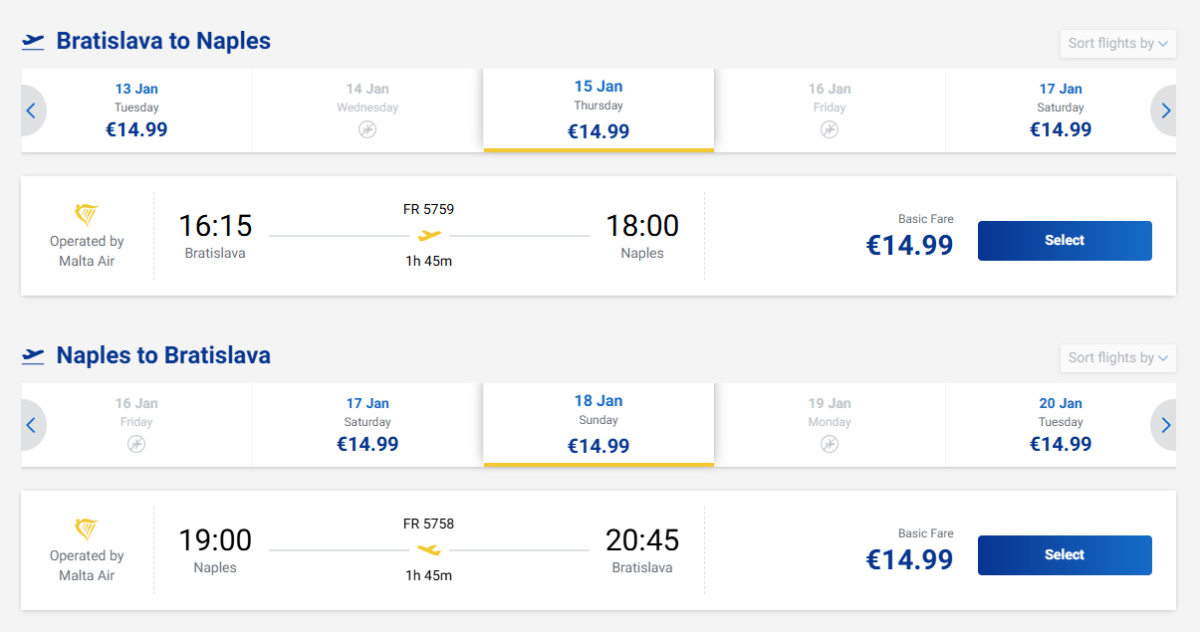Click the no-flights icon under 19 Jan Monday
Image resolution: width=1200 pixels, height=632 pixels.
click(x=829, y=444)
